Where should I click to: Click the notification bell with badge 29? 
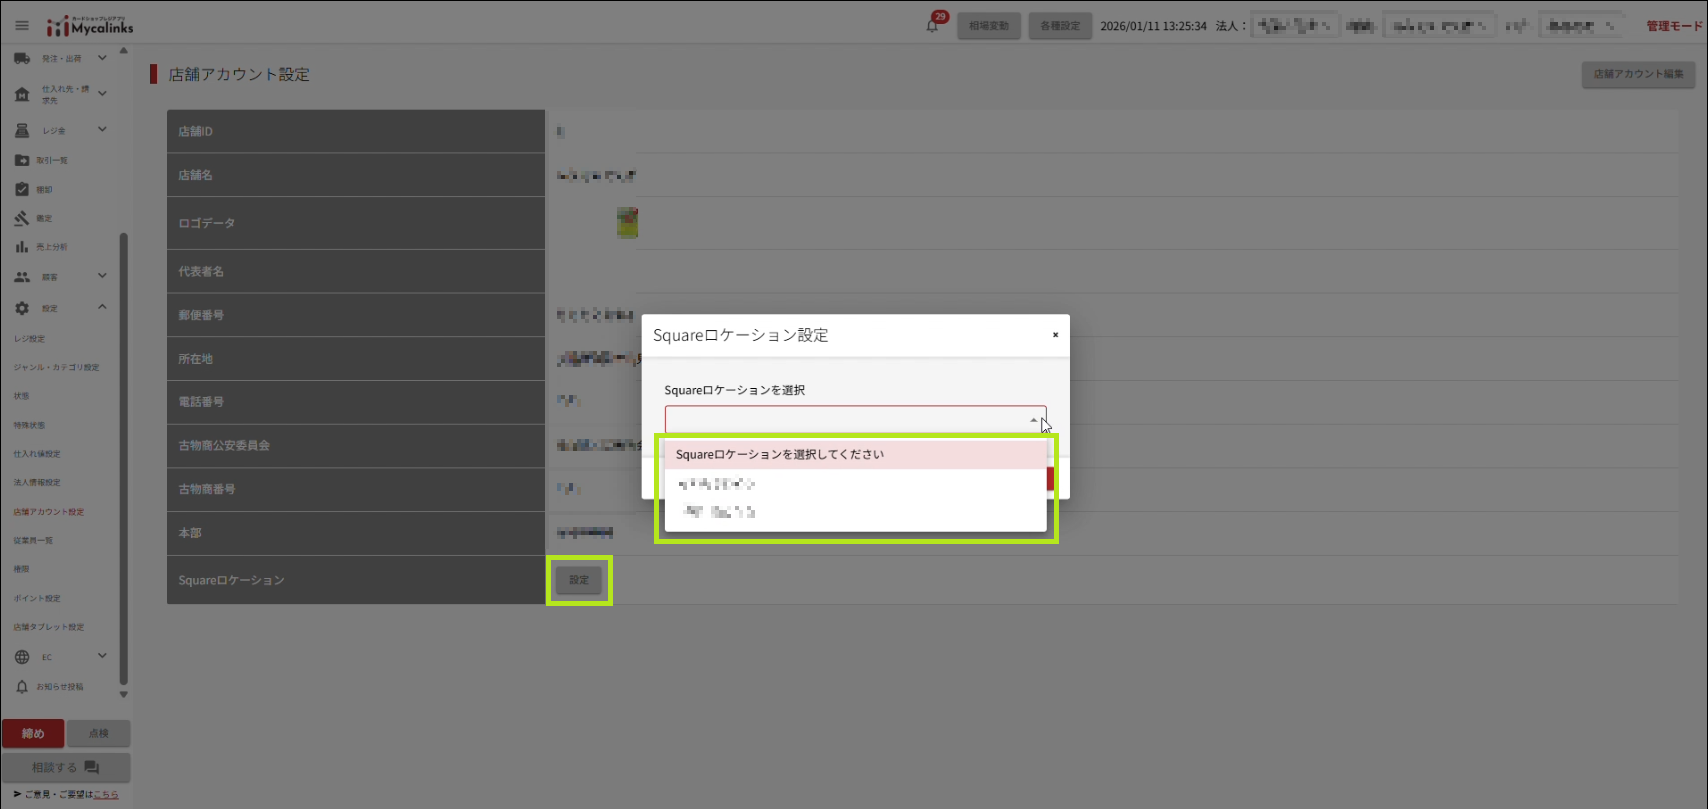tap(932, 26)
